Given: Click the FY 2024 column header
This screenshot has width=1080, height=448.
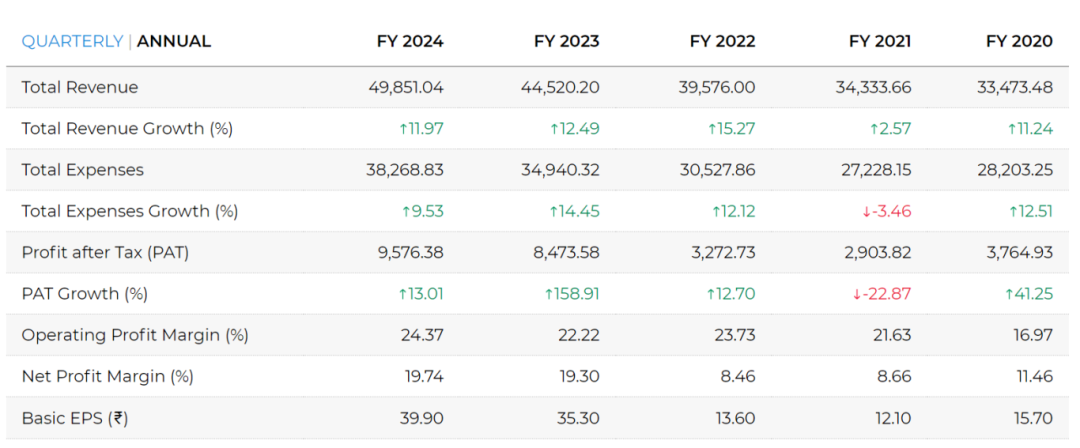Looking at the screenshot, I should tap(410, 41).
